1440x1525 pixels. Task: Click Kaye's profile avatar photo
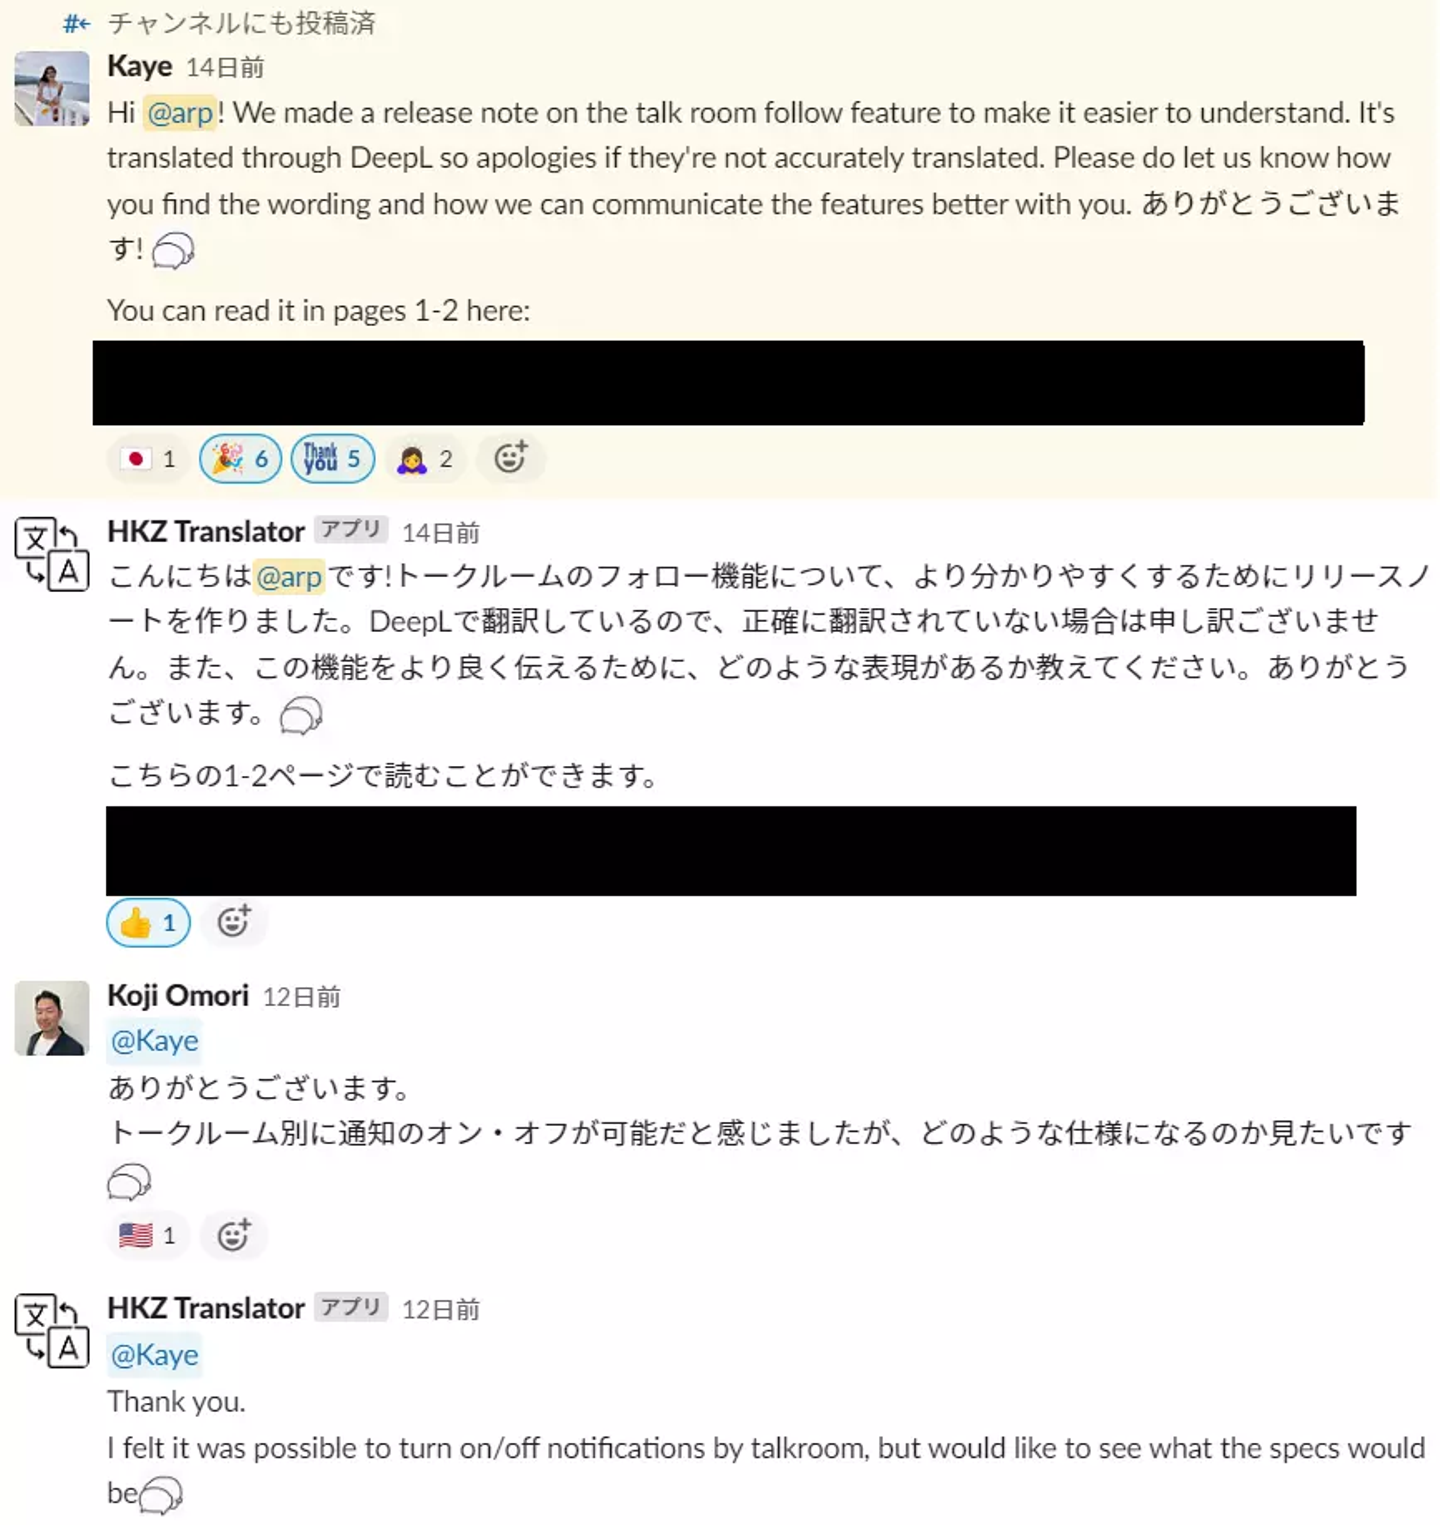click(x=52, y=89)
